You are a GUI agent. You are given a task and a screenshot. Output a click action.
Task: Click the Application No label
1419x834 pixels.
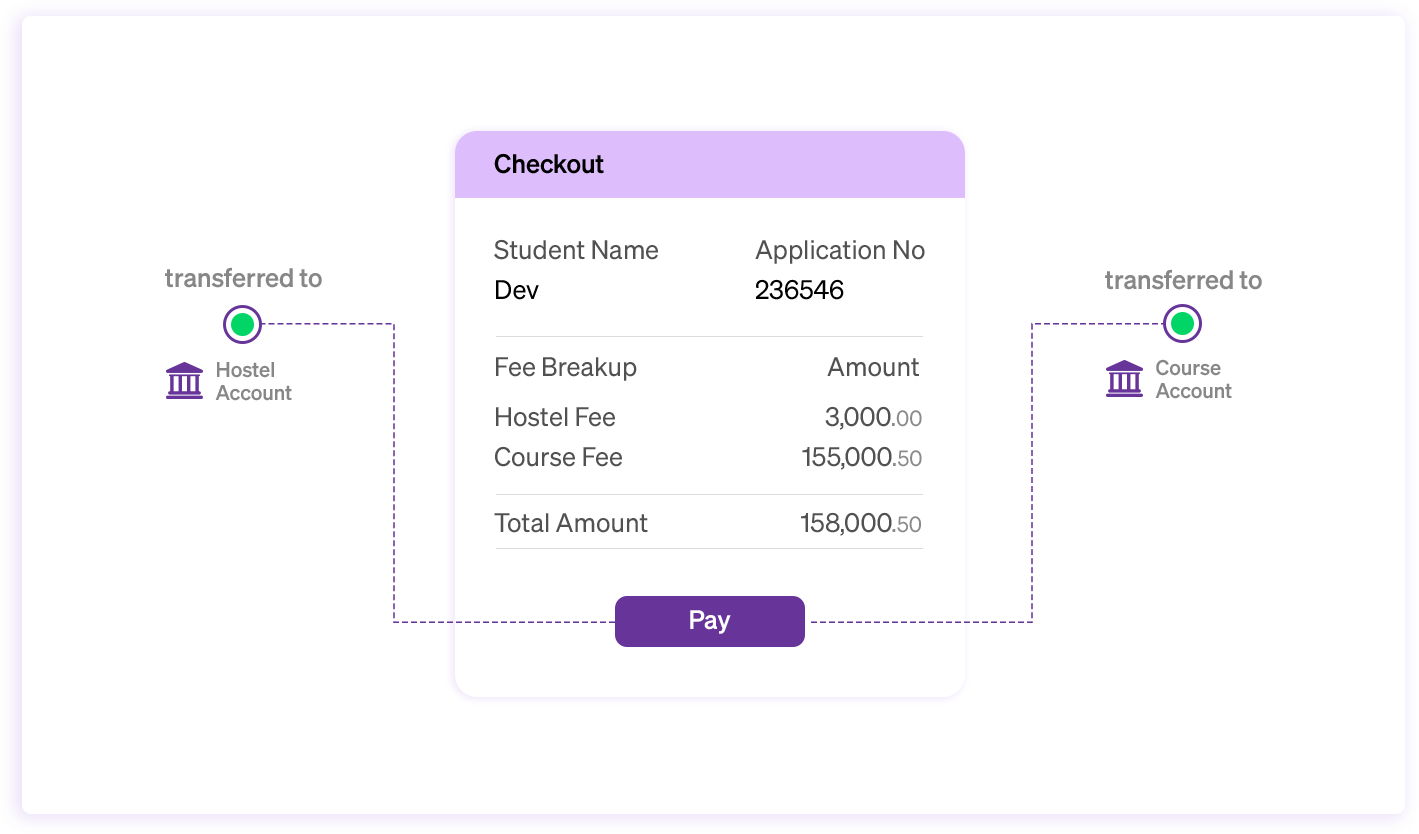(840, 250)
